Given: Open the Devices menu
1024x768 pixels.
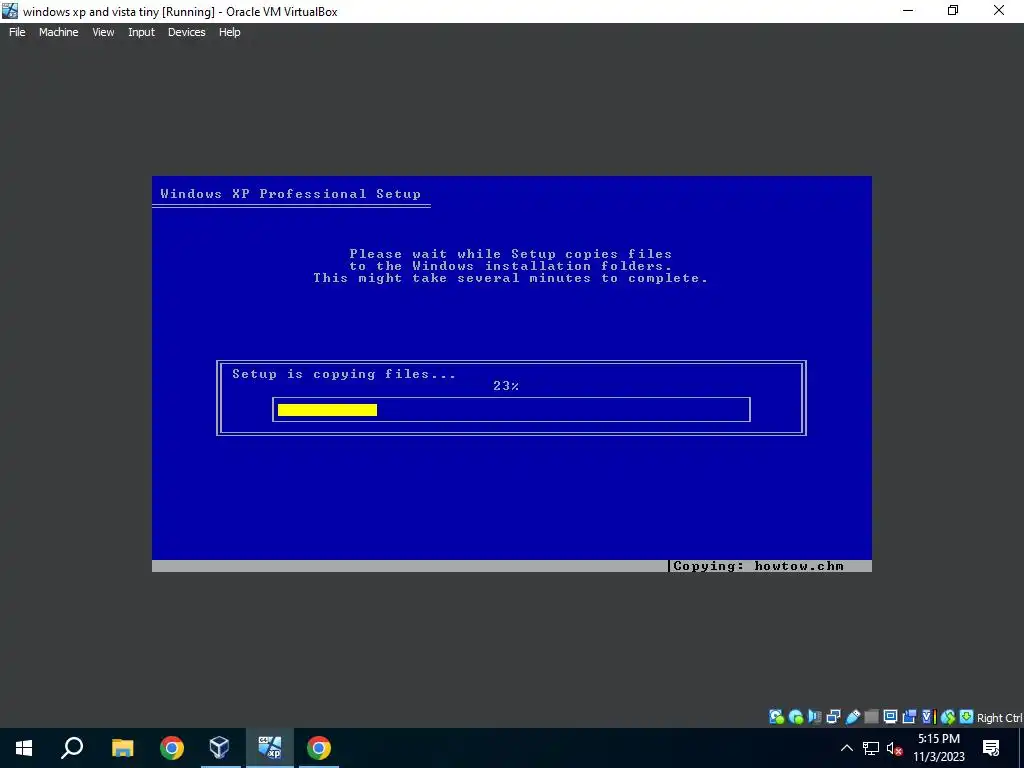Looking at the screenshot, I should tap(187, 32).
